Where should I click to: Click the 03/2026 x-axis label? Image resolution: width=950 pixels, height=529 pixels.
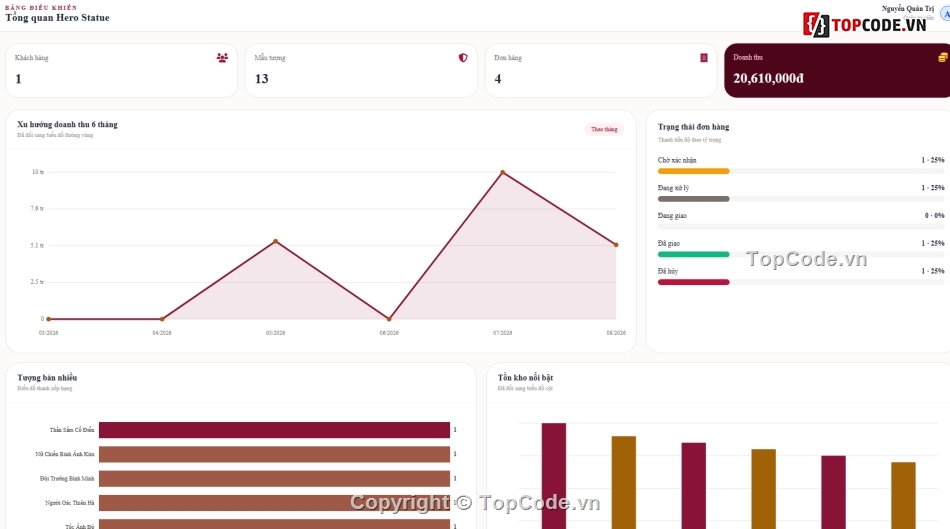pos(48,333)
